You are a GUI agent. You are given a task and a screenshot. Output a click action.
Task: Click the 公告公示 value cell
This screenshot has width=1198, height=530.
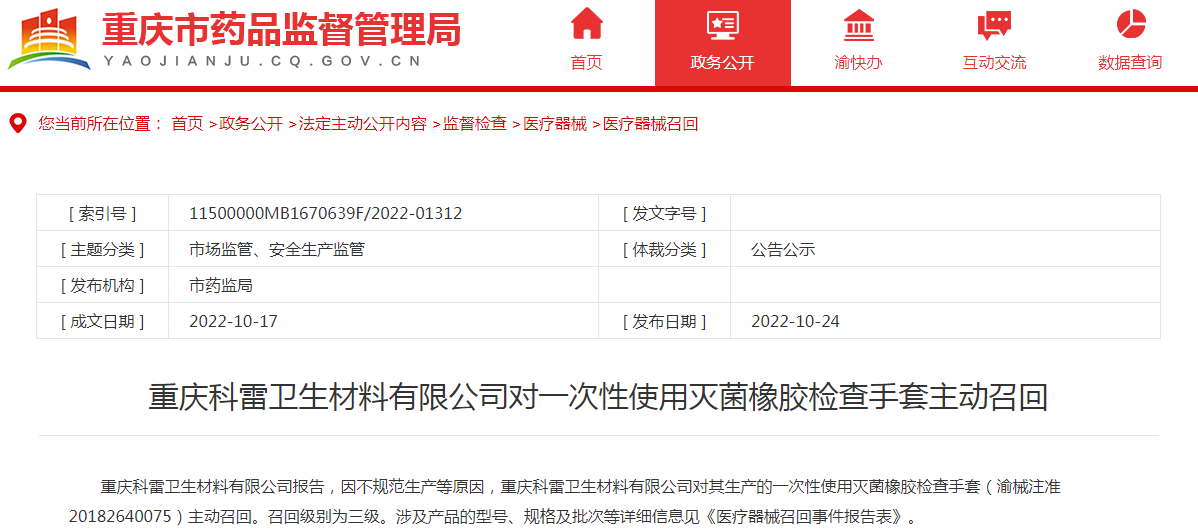(945, 250)
